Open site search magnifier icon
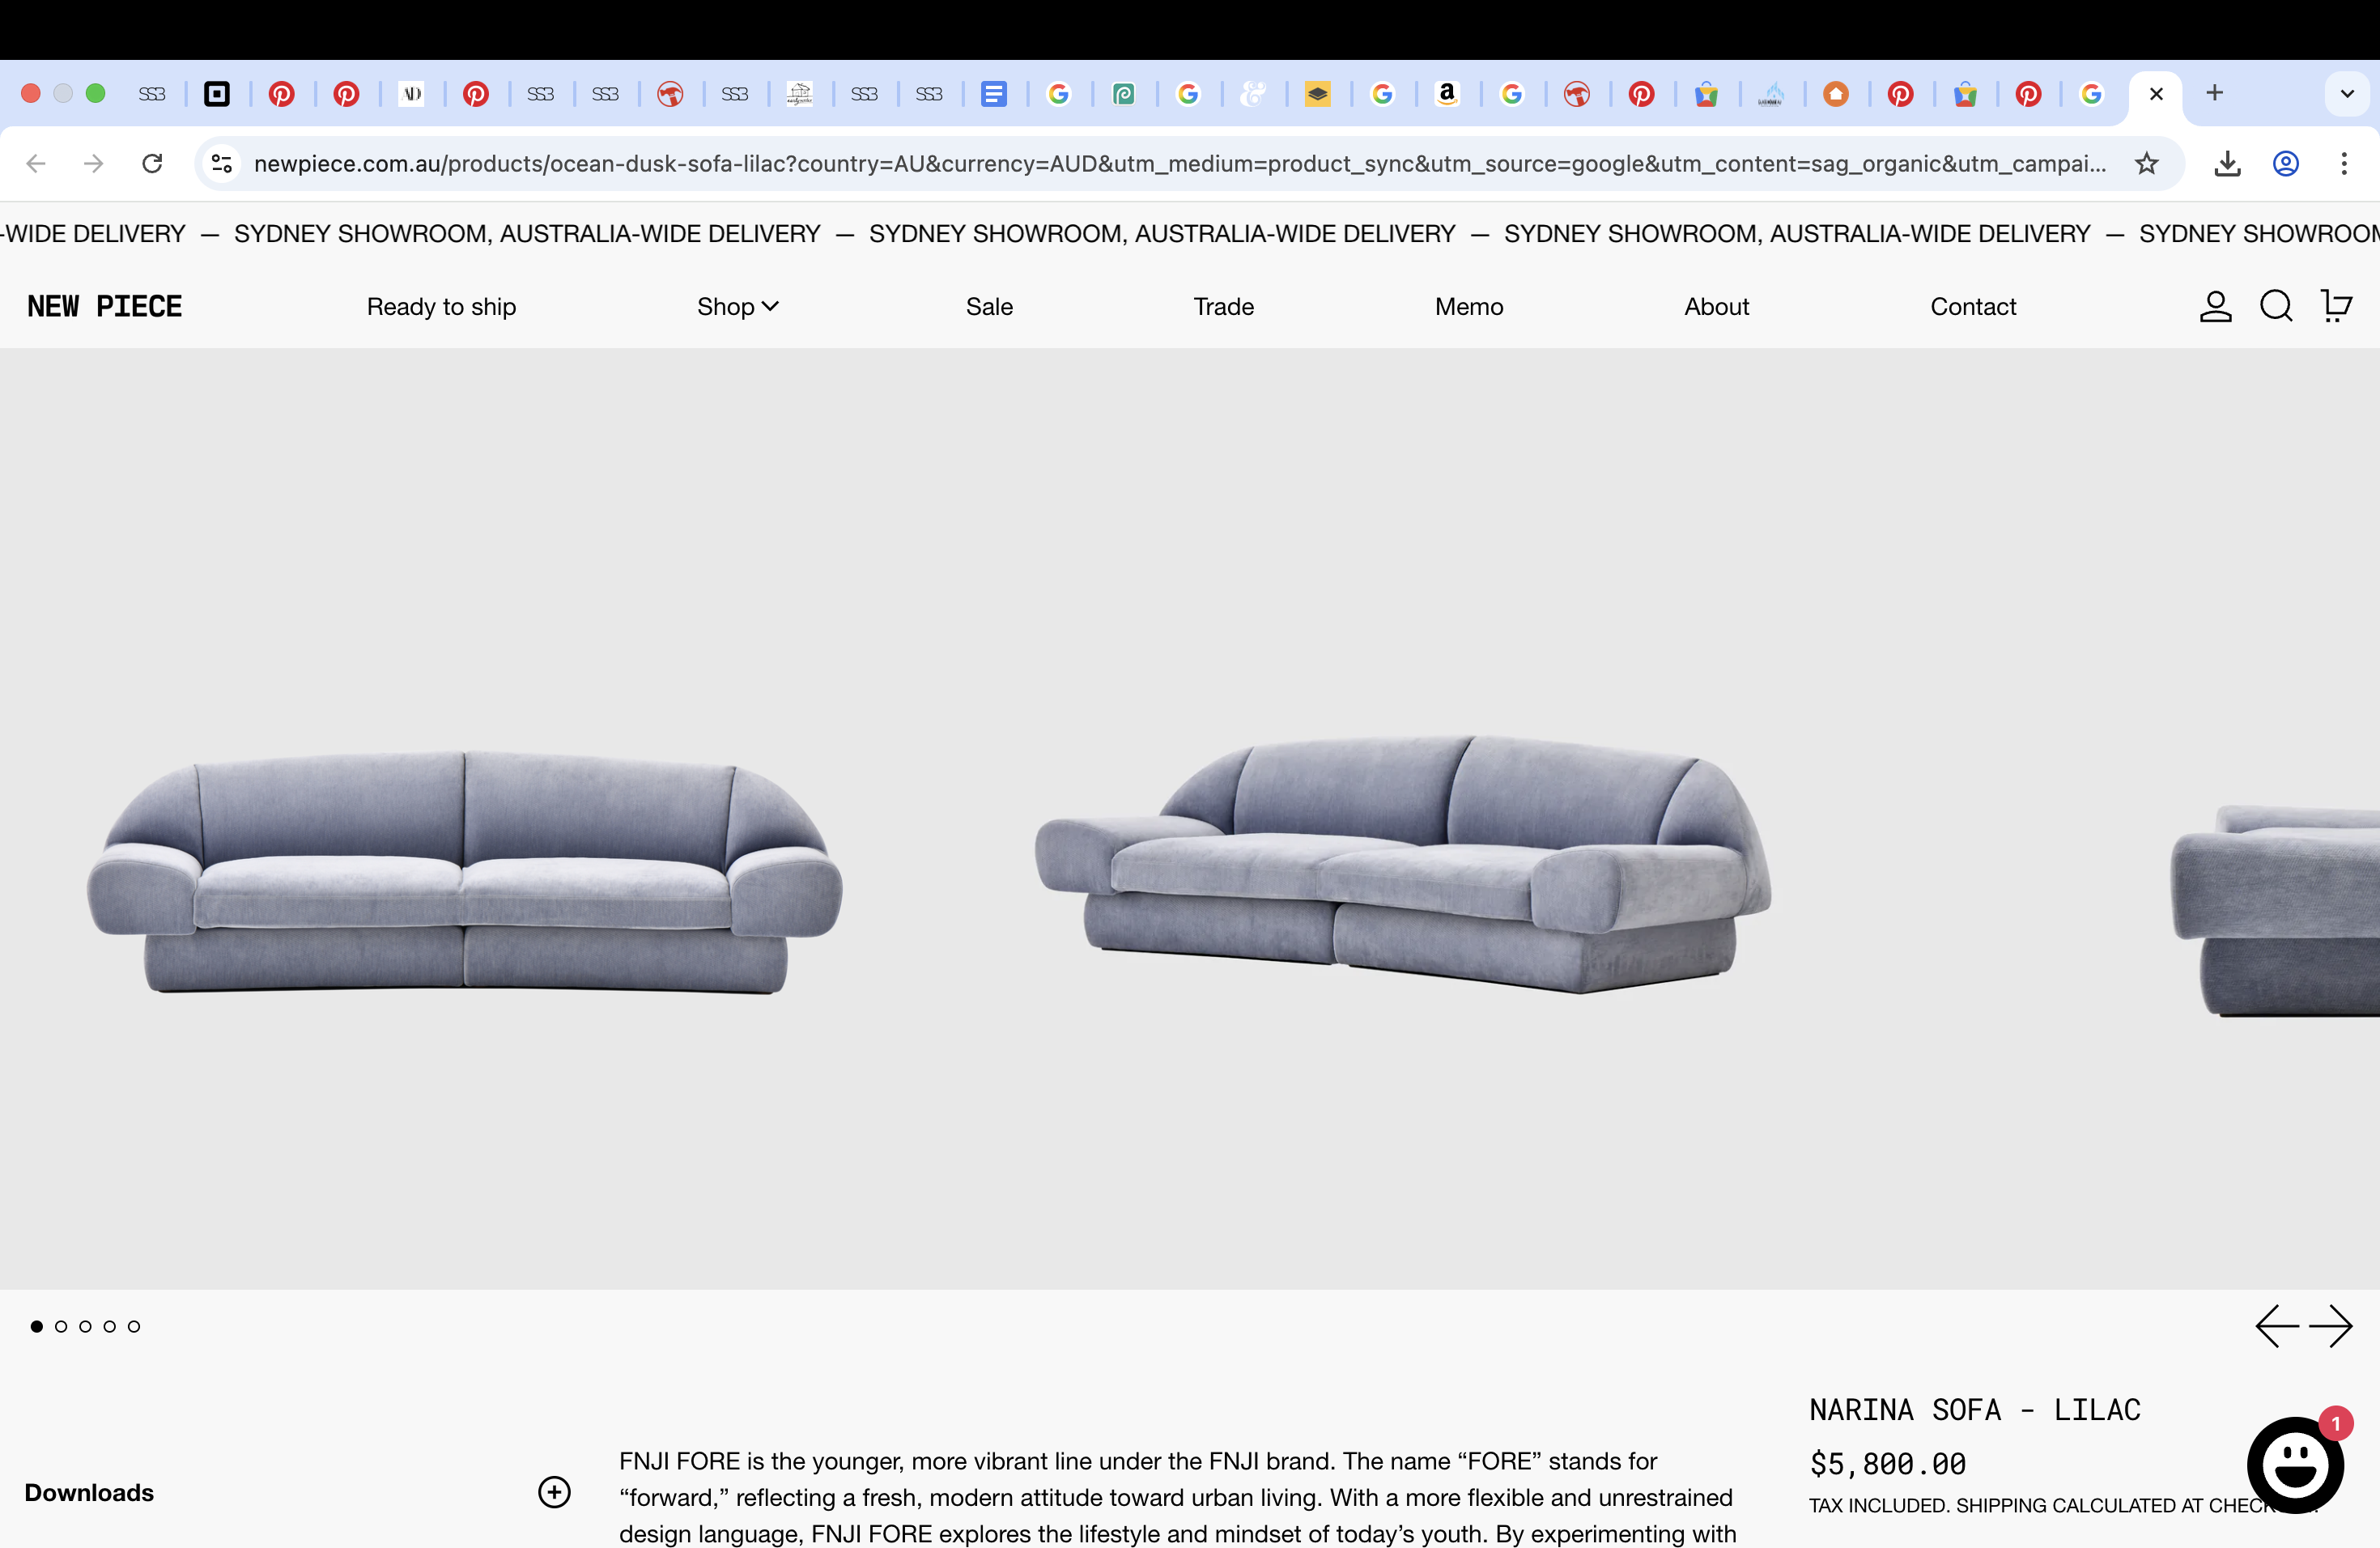 coord(2276,306)
